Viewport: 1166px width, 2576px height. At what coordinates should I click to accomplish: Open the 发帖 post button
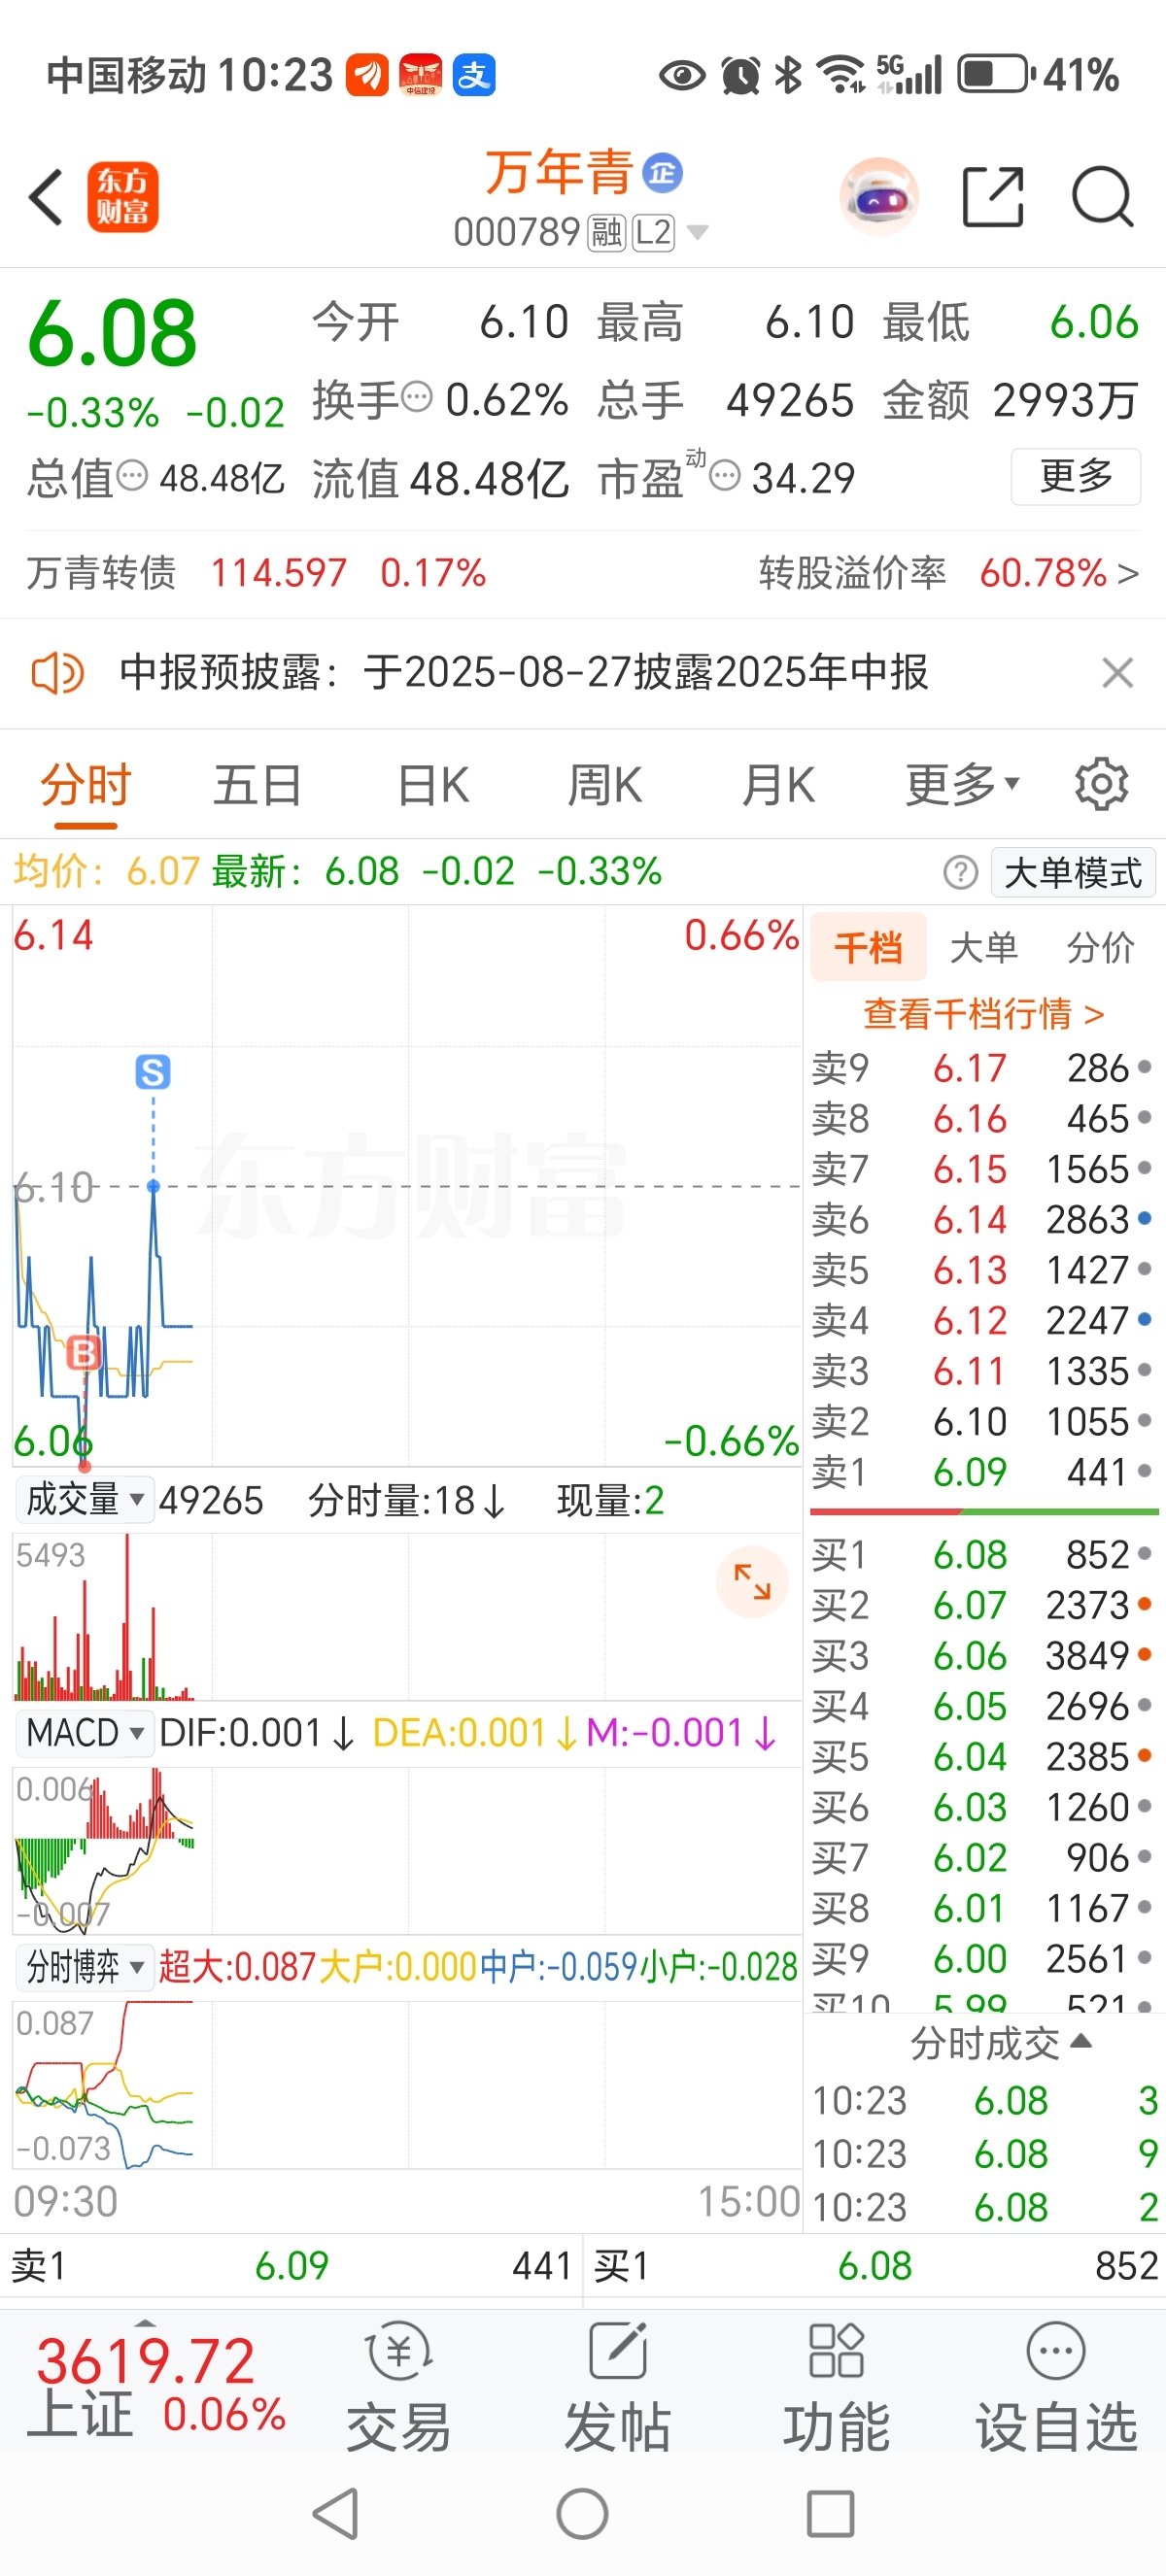[617, 2385]
